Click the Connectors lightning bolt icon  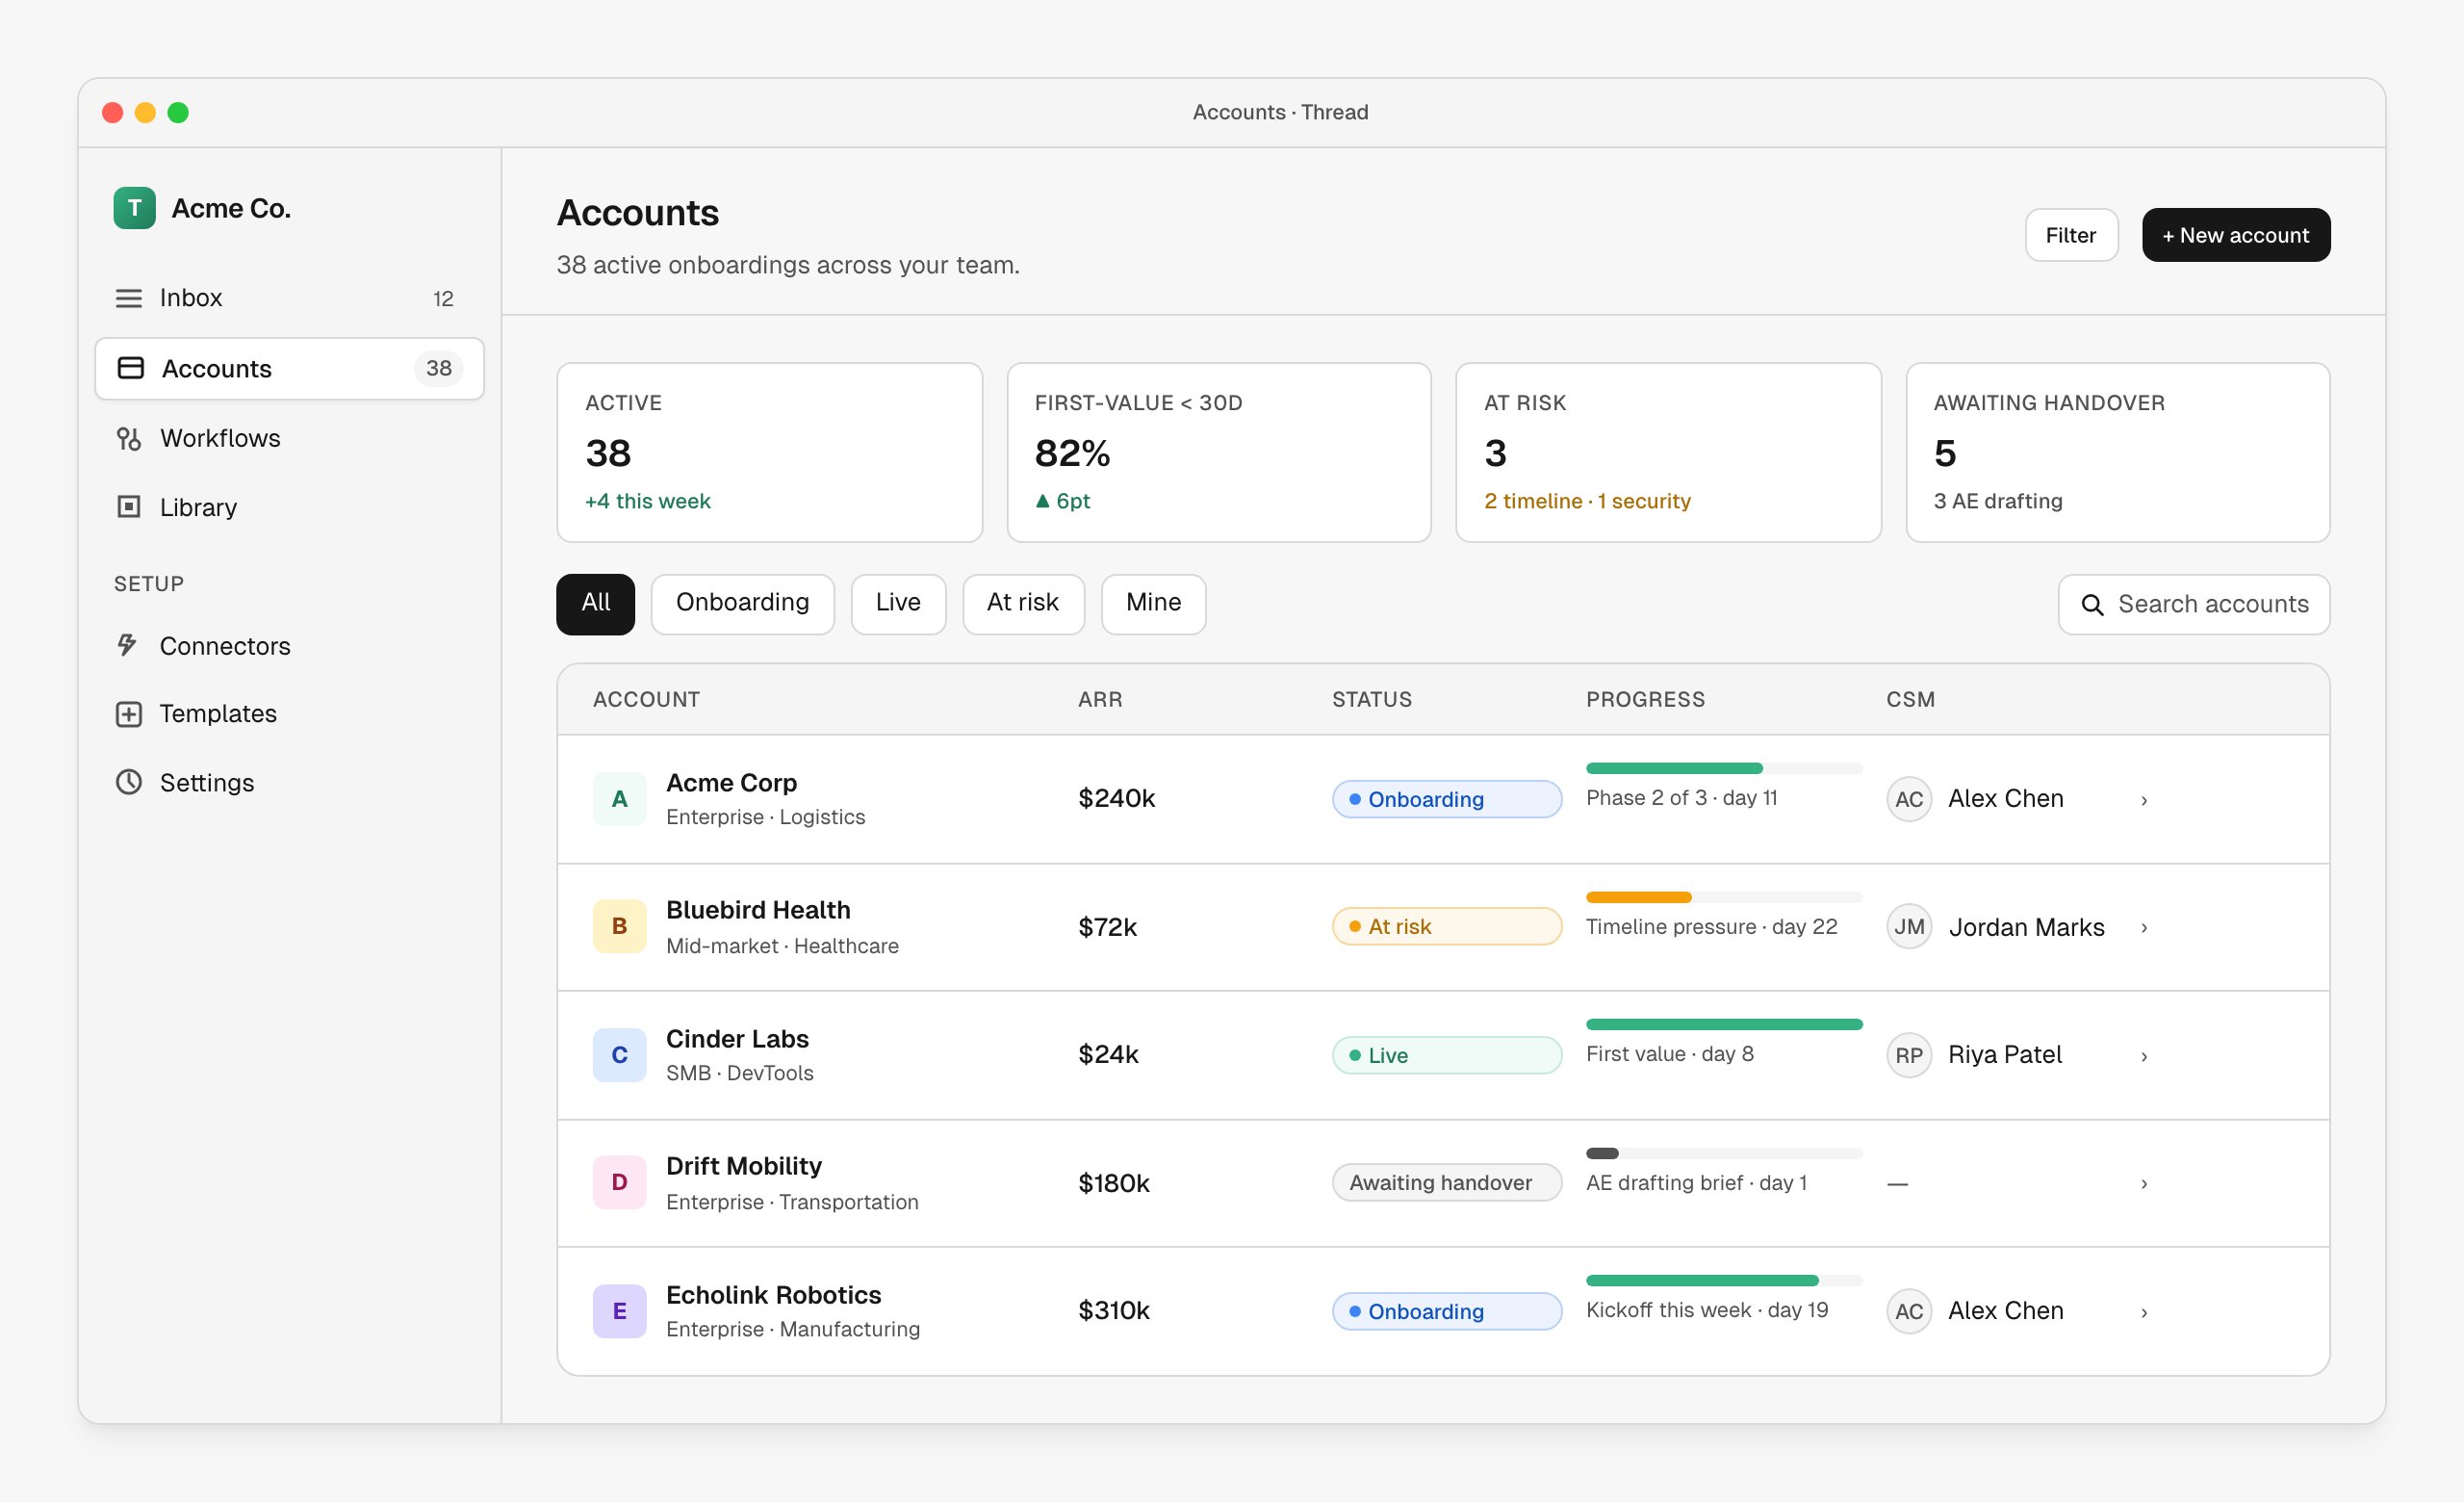coord(127,645)
